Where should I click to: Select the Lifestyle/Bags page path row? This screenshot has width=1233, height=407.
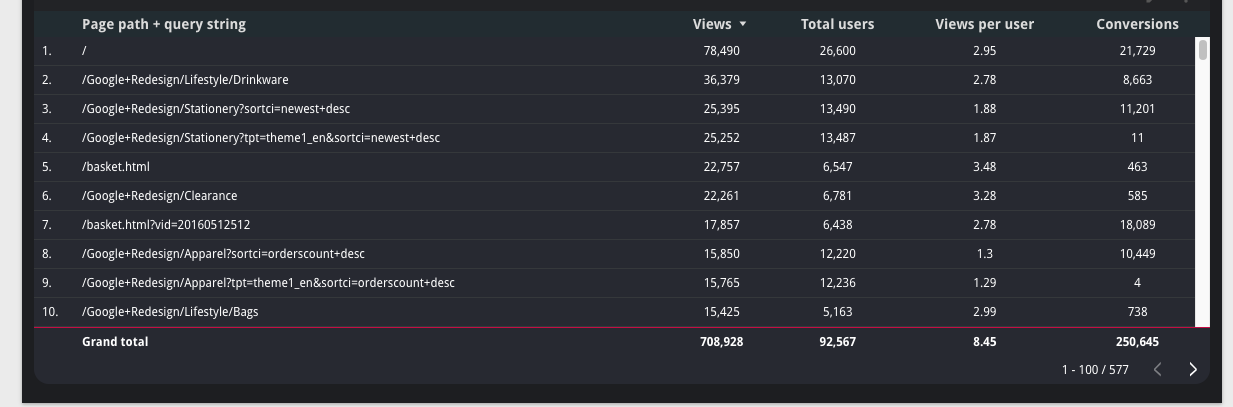pyautogui.click(x=615, y=312)
